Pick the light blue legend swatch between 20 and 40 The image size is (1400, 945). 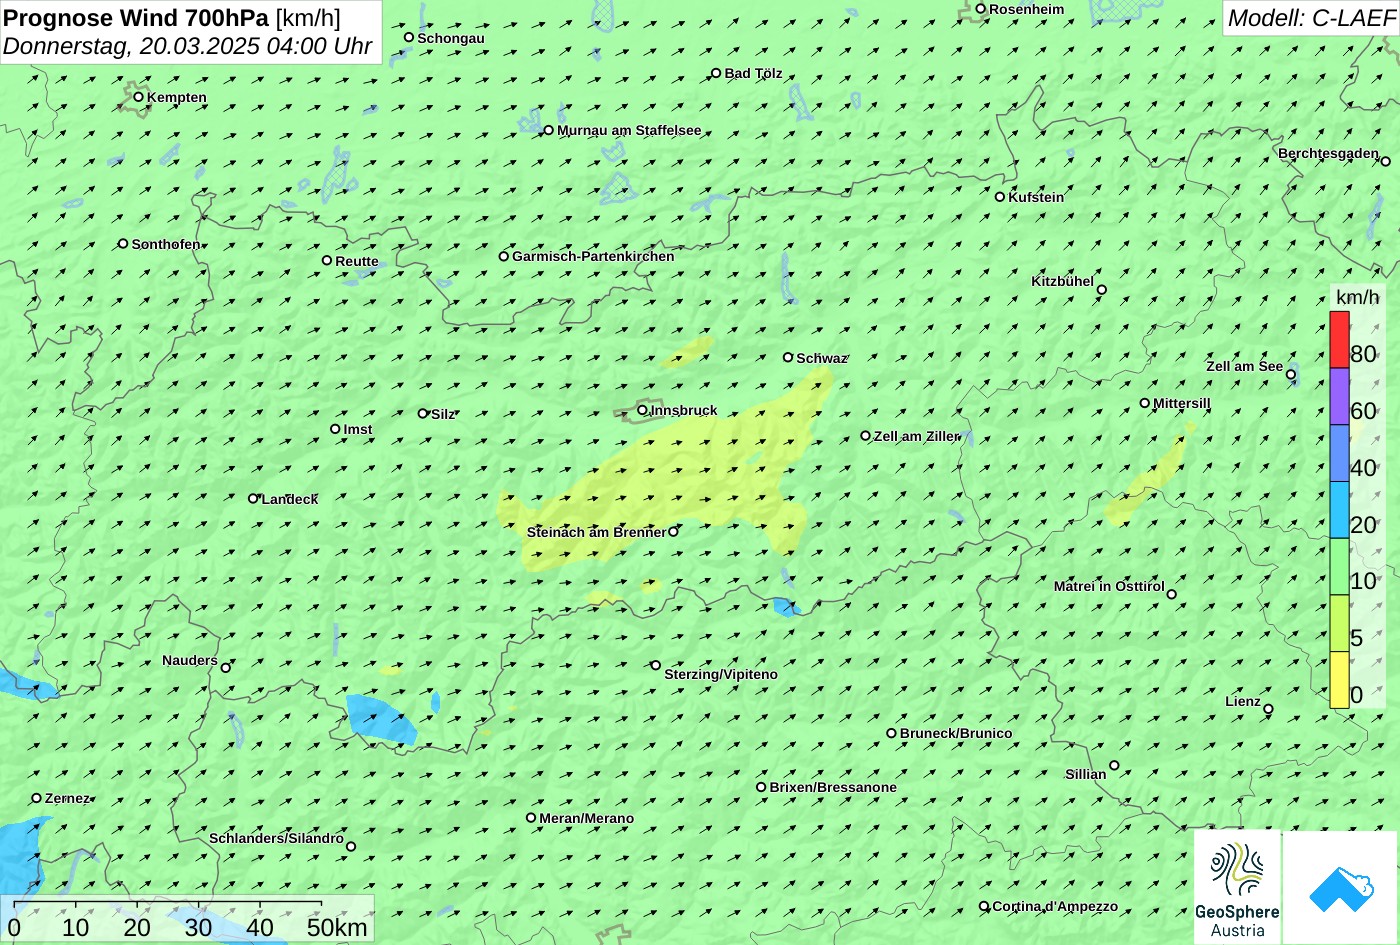pyautogui.click(x=1339, y=511)
